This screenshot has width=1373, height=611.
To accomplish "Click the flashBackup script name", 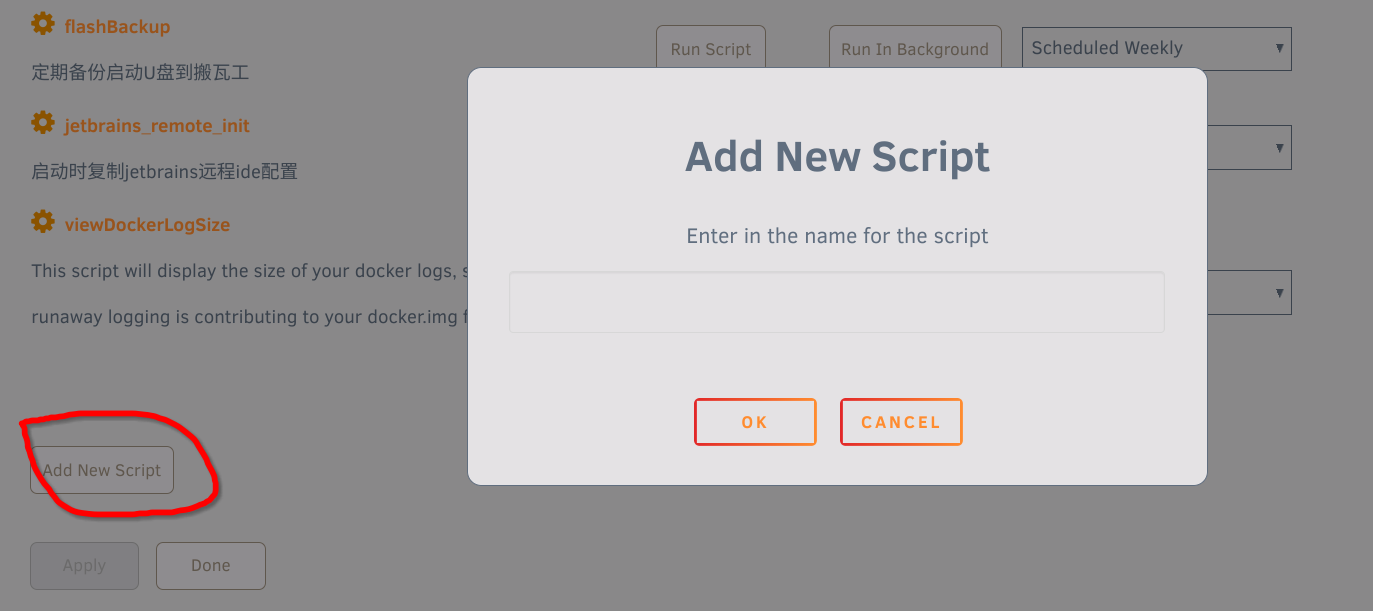I will click(x=117, y=27).
